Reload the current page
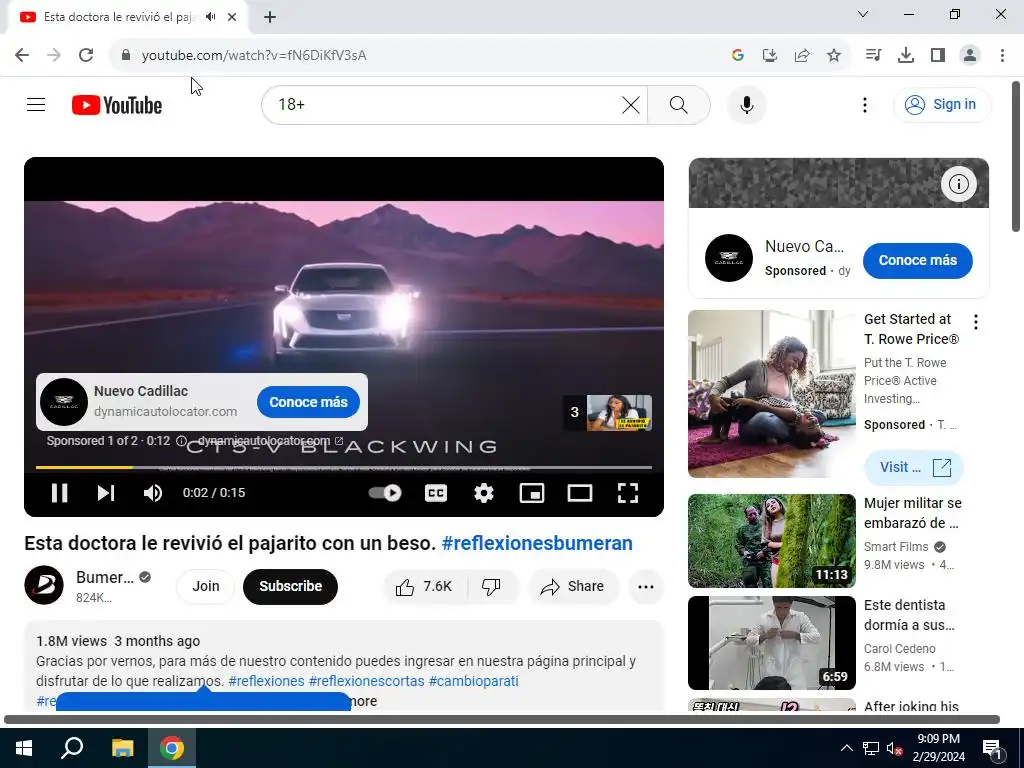 (86, 55)
